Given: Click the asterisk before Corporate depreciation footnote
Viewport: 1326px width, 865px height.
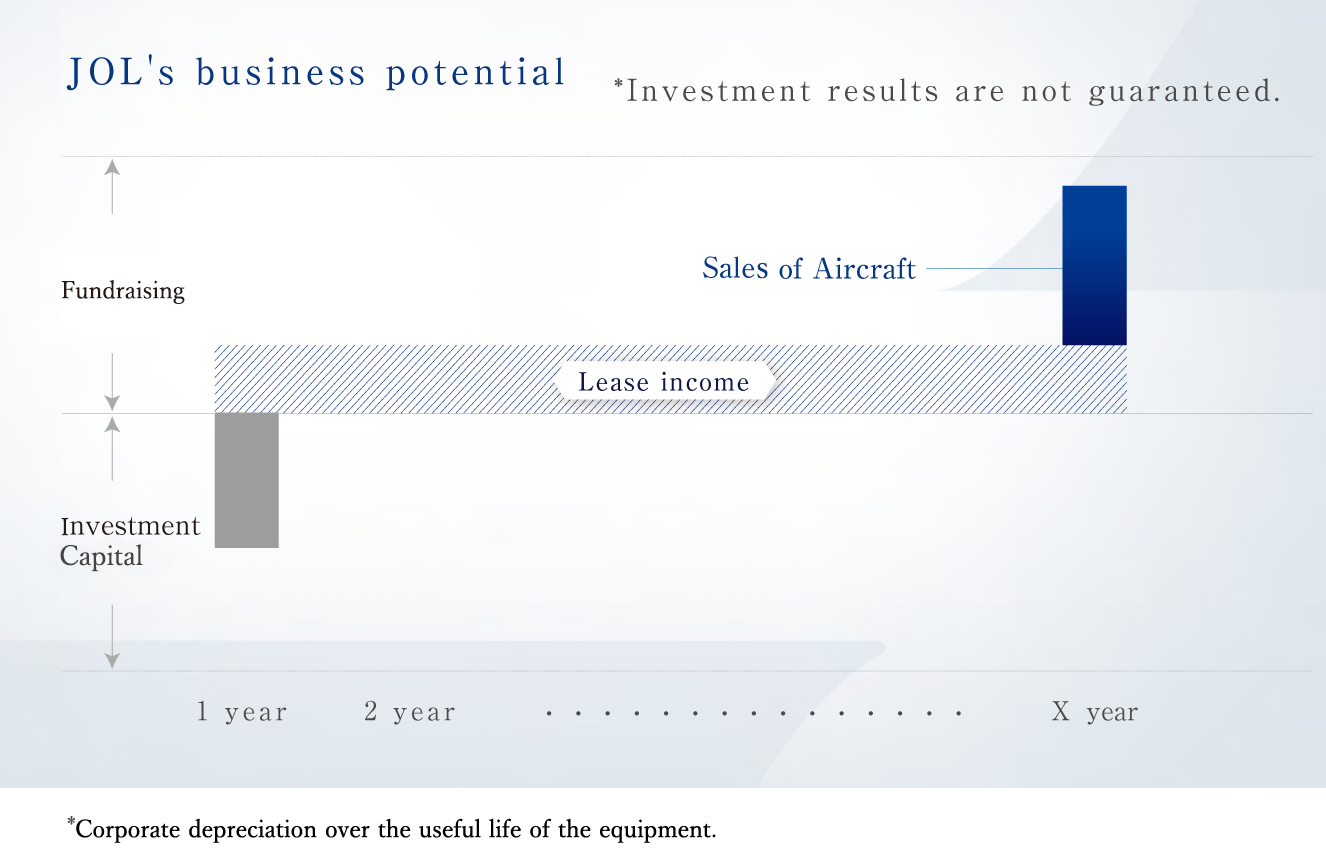Looking at the screenshot, I should [71, 822].
